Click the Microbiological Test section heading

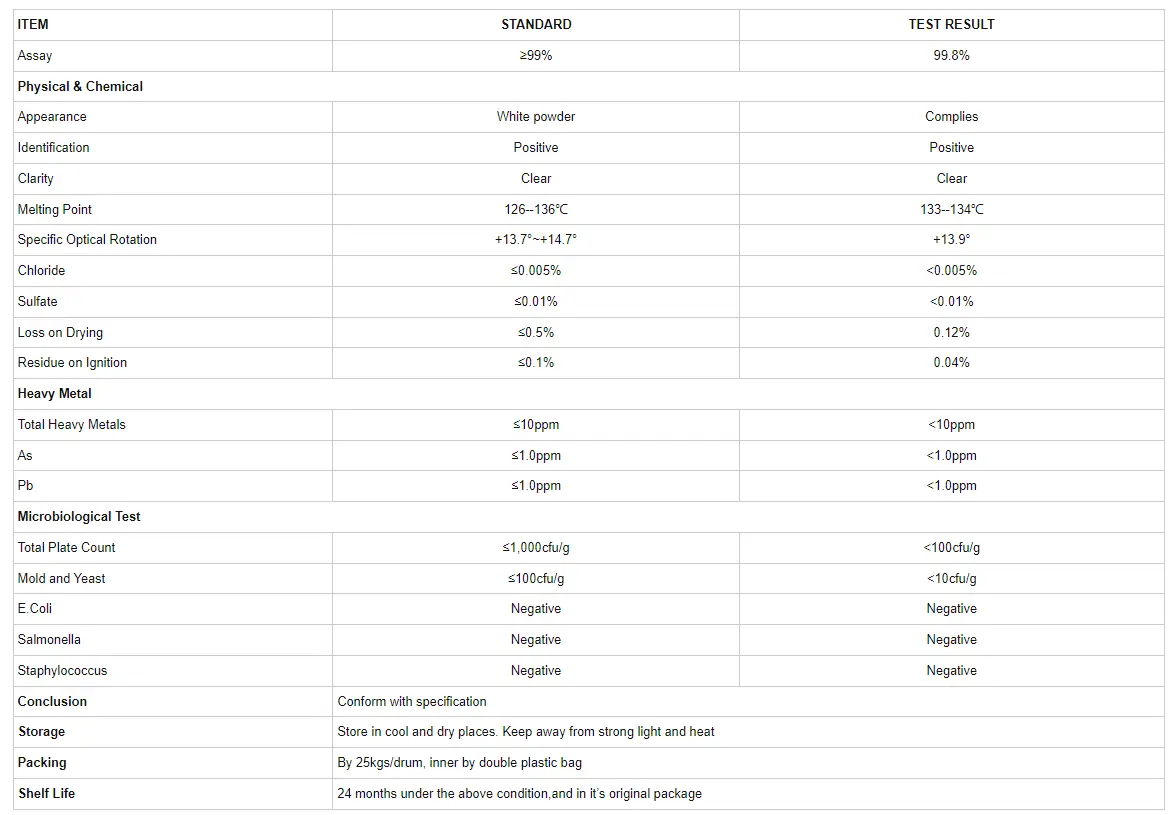[x=79, y=517]
